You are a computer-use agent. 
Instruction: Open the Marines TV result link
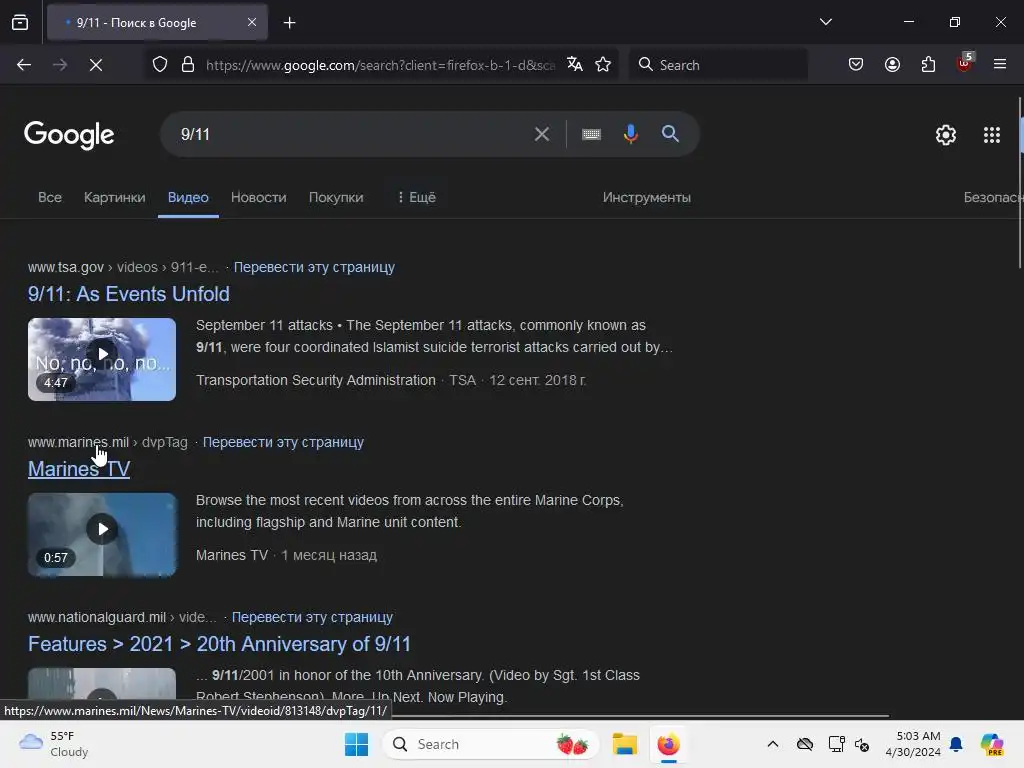(79, 469)
